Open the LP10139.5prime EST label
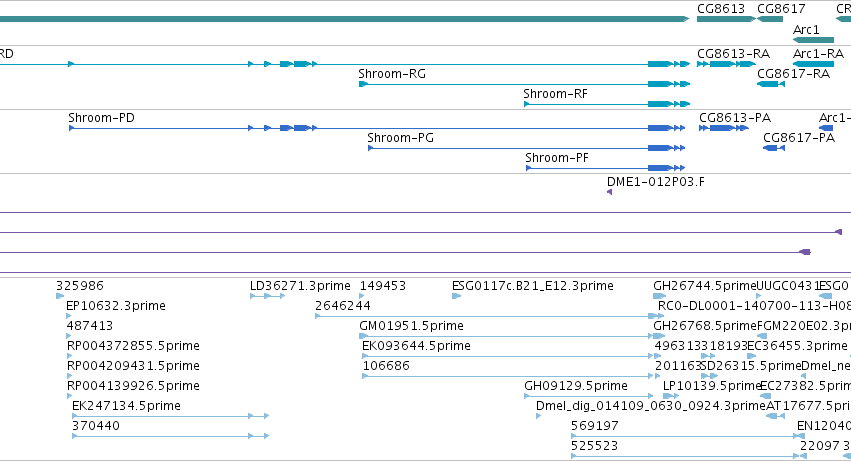The width and height of the screenshot is (851, 461). point(713,386)
